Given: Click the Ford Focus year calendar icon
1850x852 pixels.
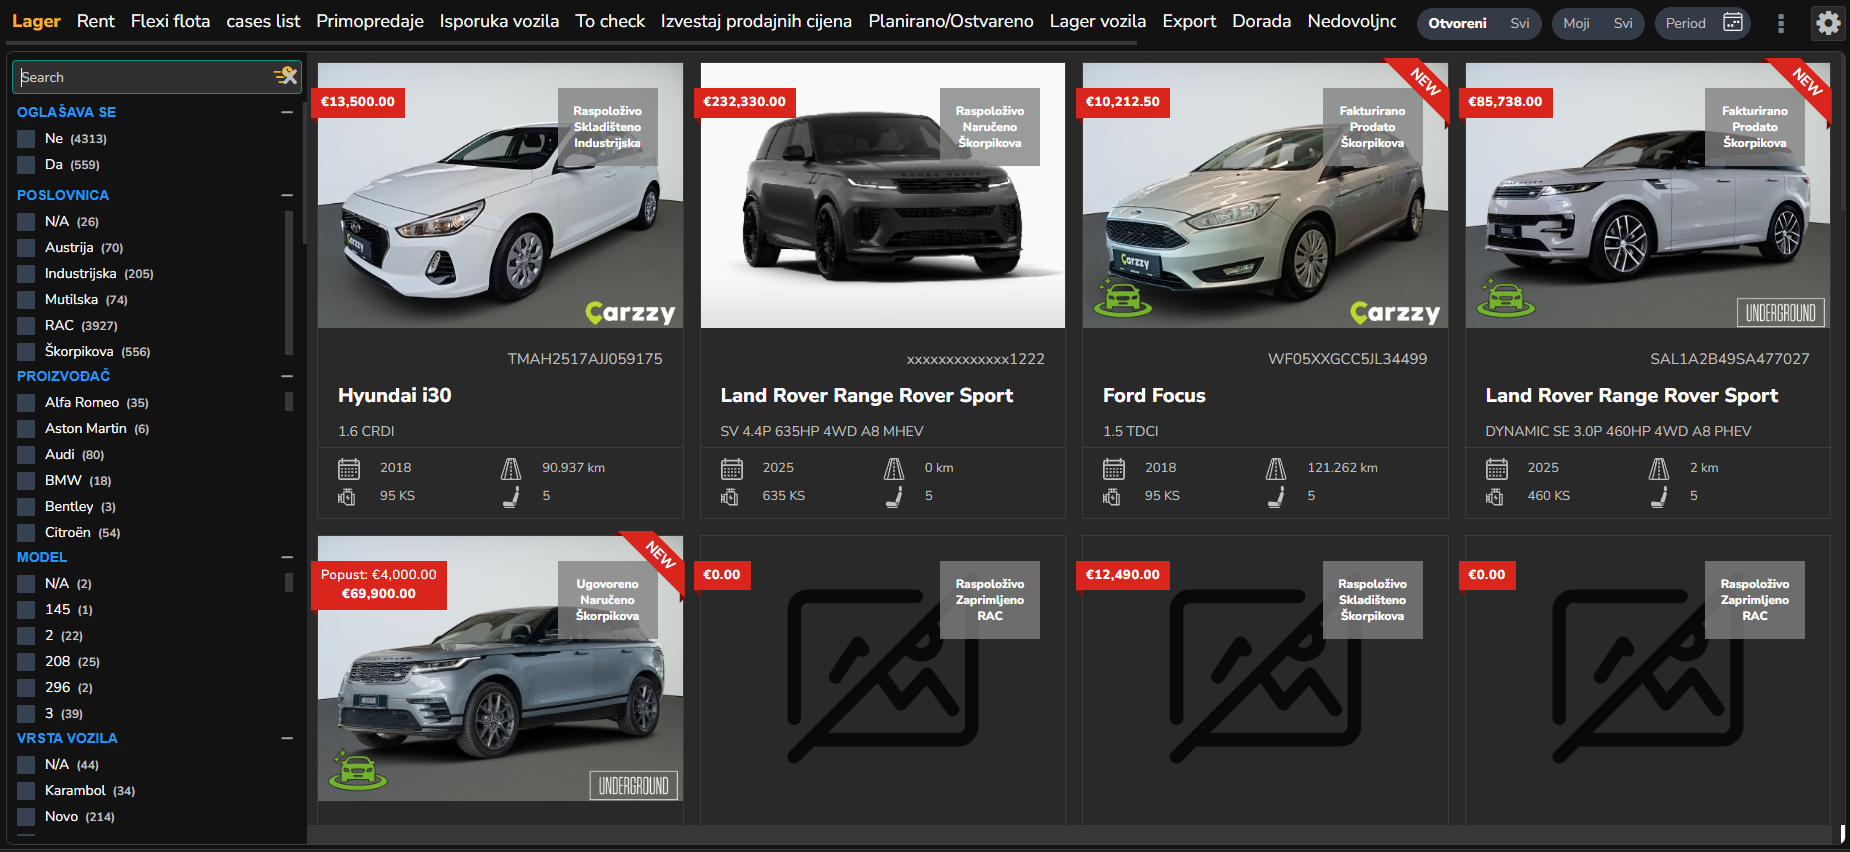Looking at the screenshot, I should (1113, 468).
